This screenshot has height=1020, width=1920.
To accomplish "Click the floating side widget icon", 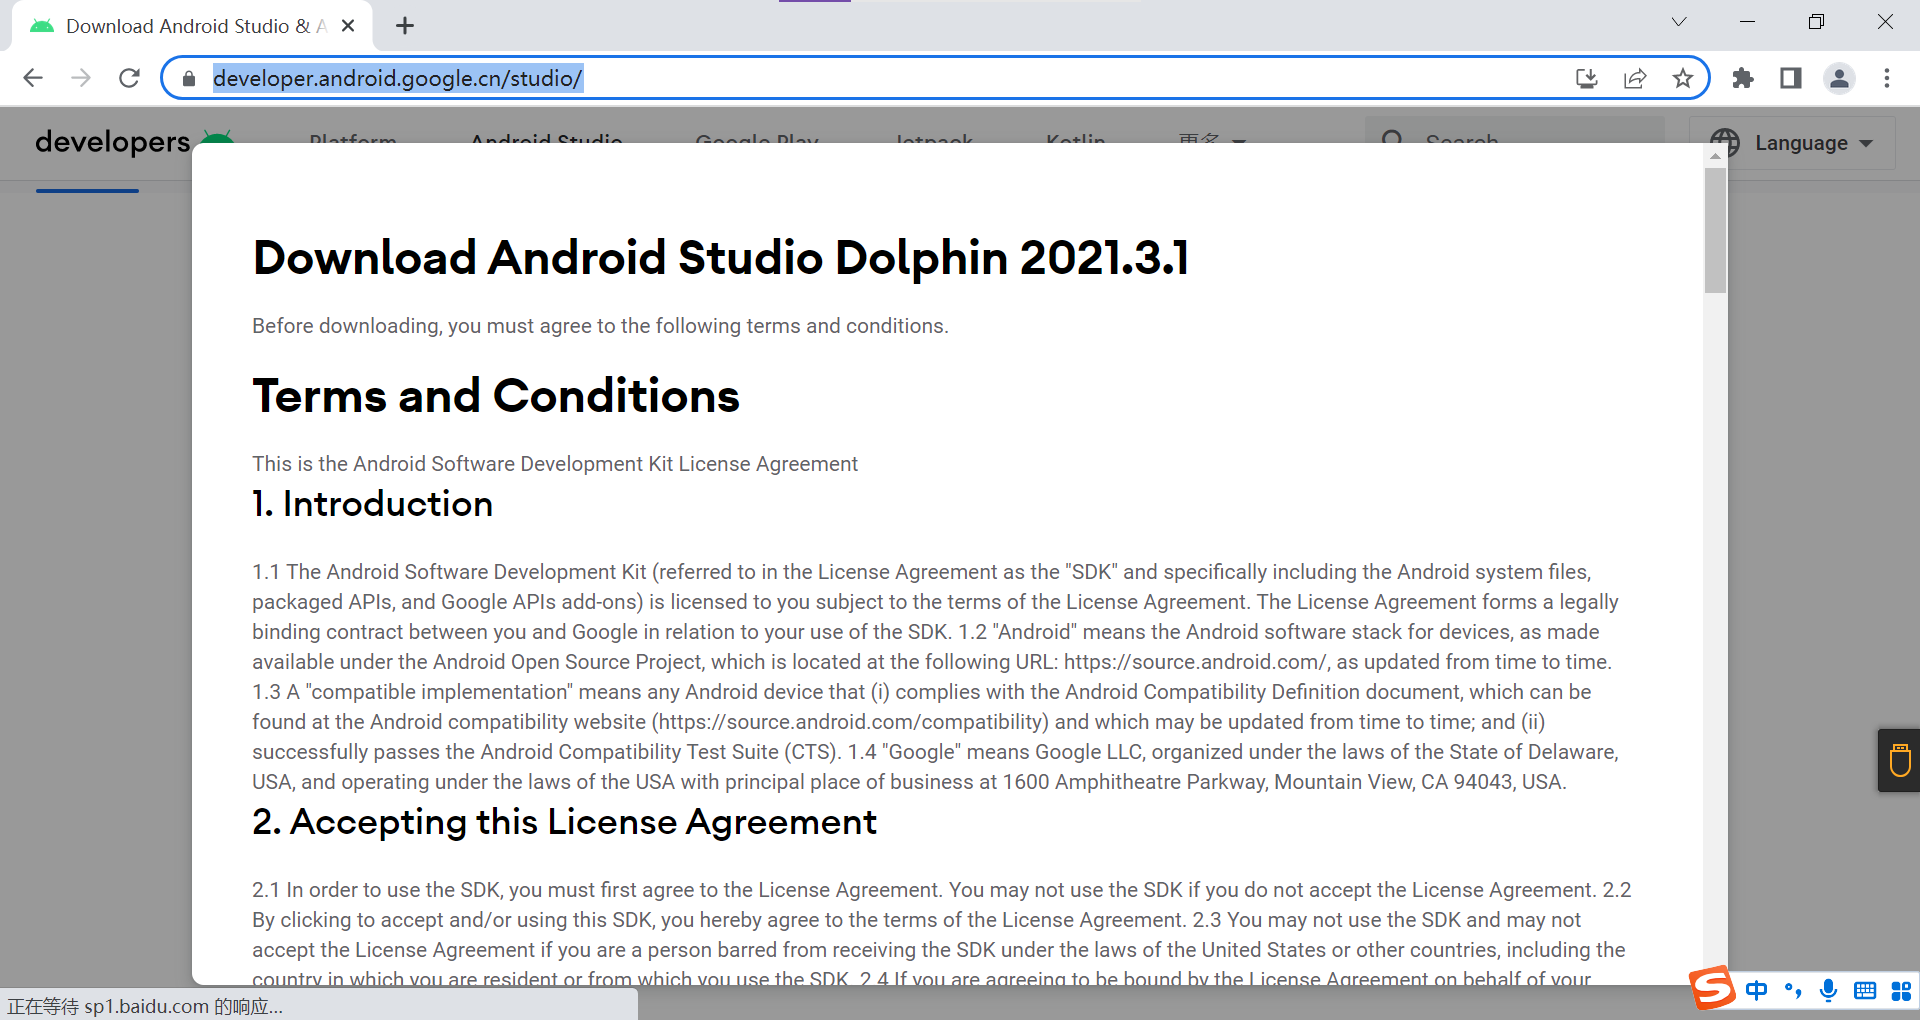I will pyautogui.click(x=1899, y=760).
